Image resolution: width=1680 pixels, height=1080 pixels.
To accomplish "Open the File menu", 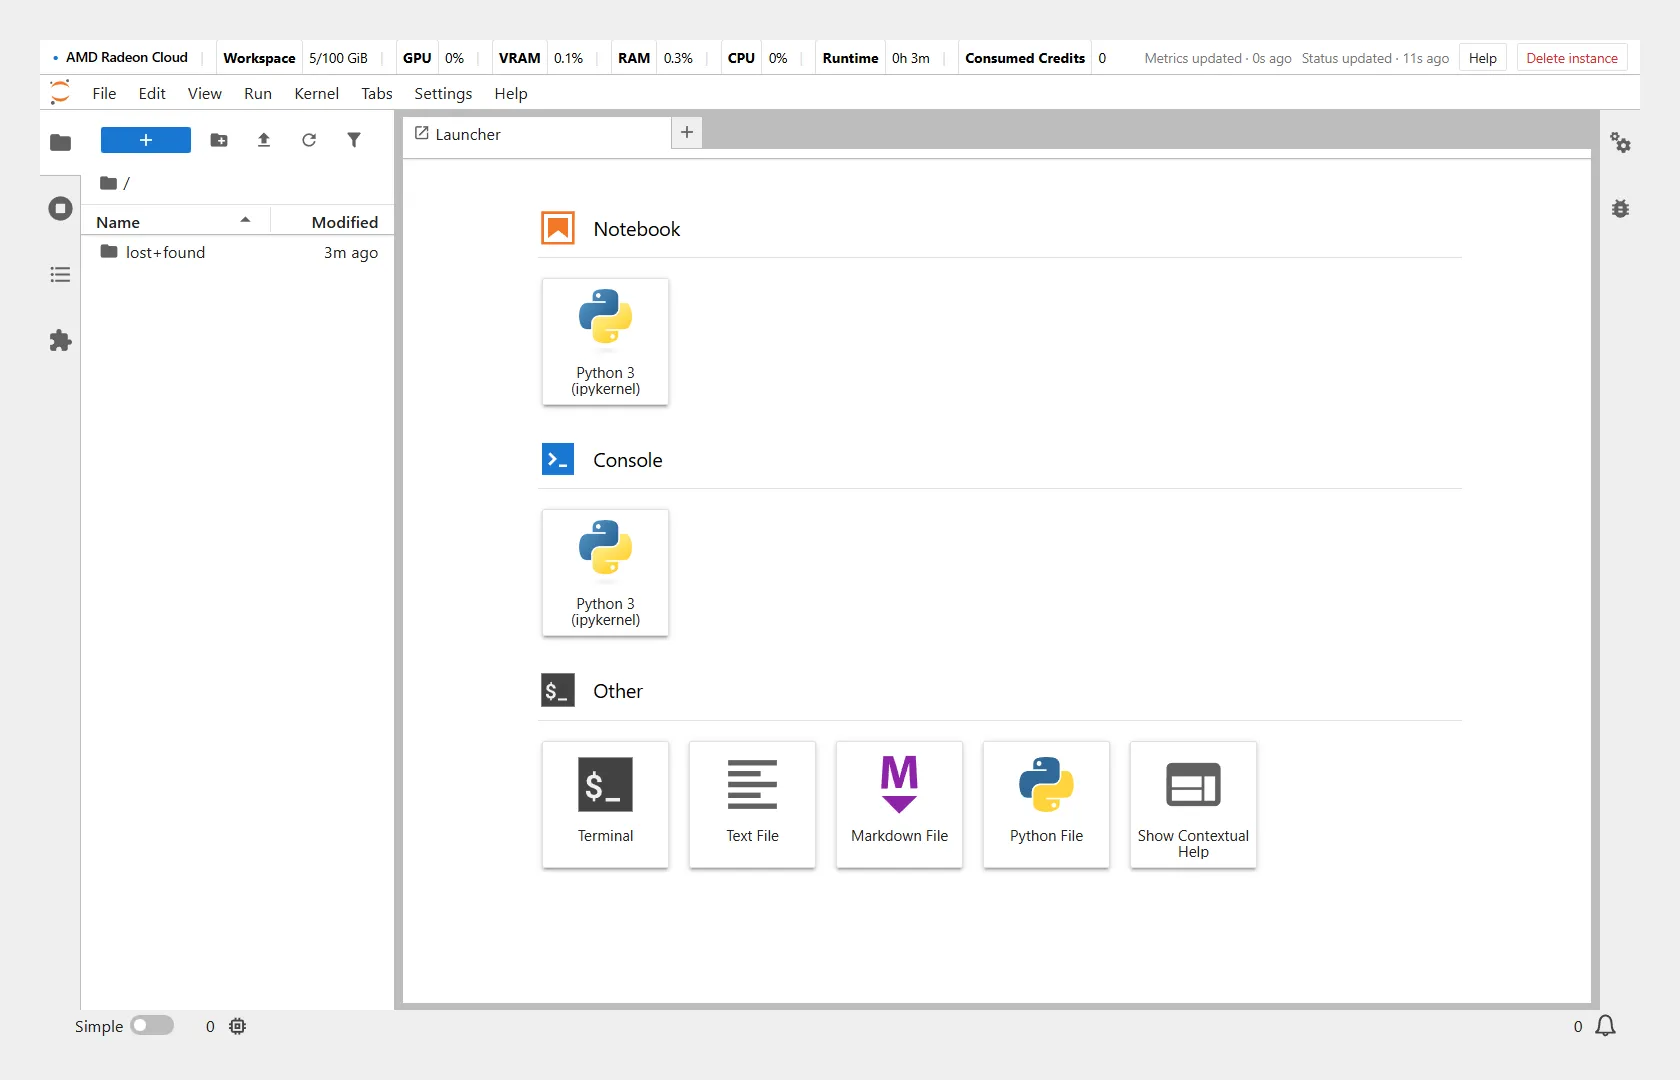I will (x=104, y=94).
